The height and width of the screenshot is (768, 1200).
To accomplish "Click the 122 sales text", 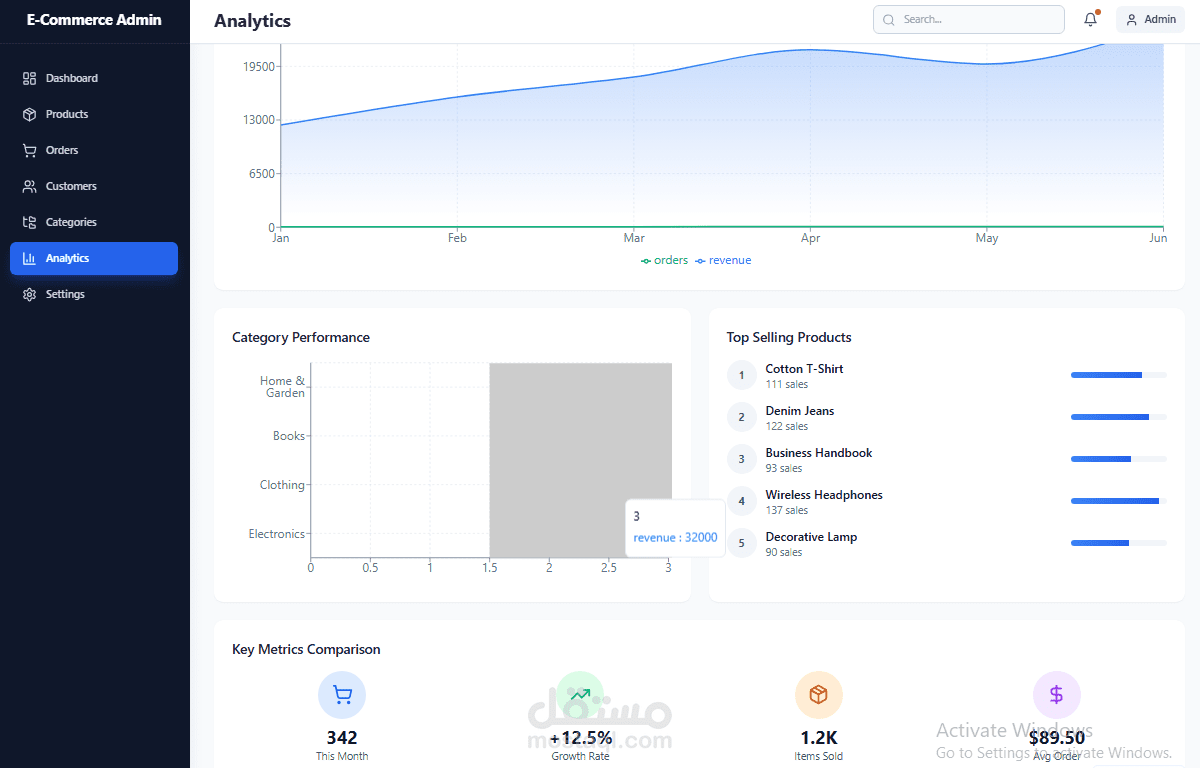I will point(787,426).
